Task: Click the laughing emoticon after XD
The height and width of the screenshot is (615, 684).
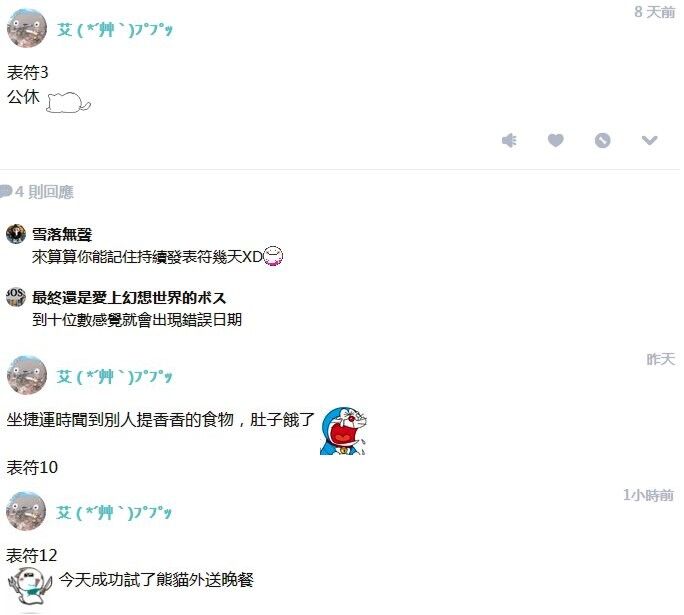Action: (273, 256)
